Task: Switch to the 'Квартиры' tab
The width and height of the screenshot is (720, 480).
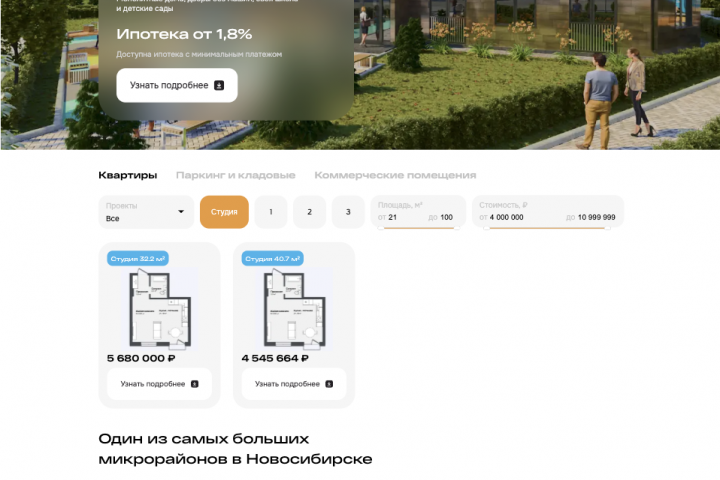Action: (x=128, y=175)
